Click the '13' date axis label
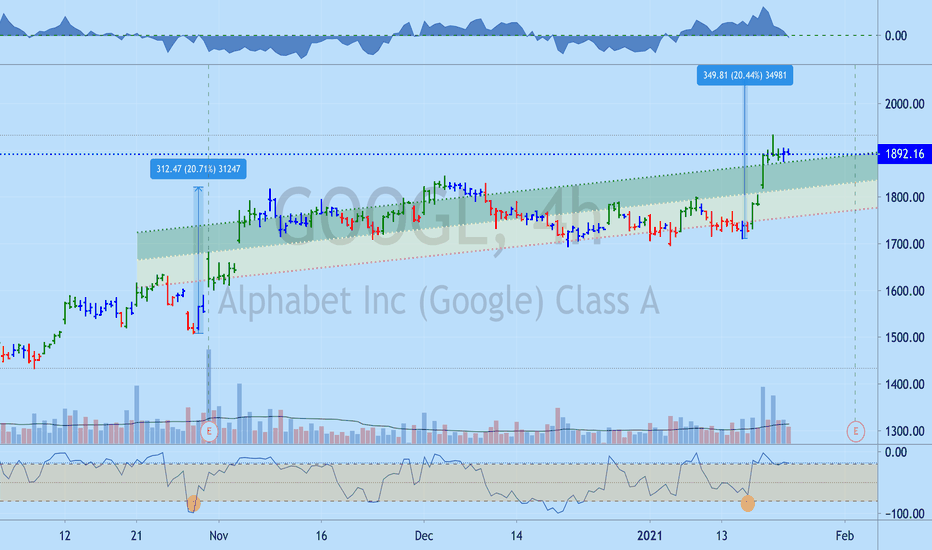The image size is (932, 550). point(722,536)
